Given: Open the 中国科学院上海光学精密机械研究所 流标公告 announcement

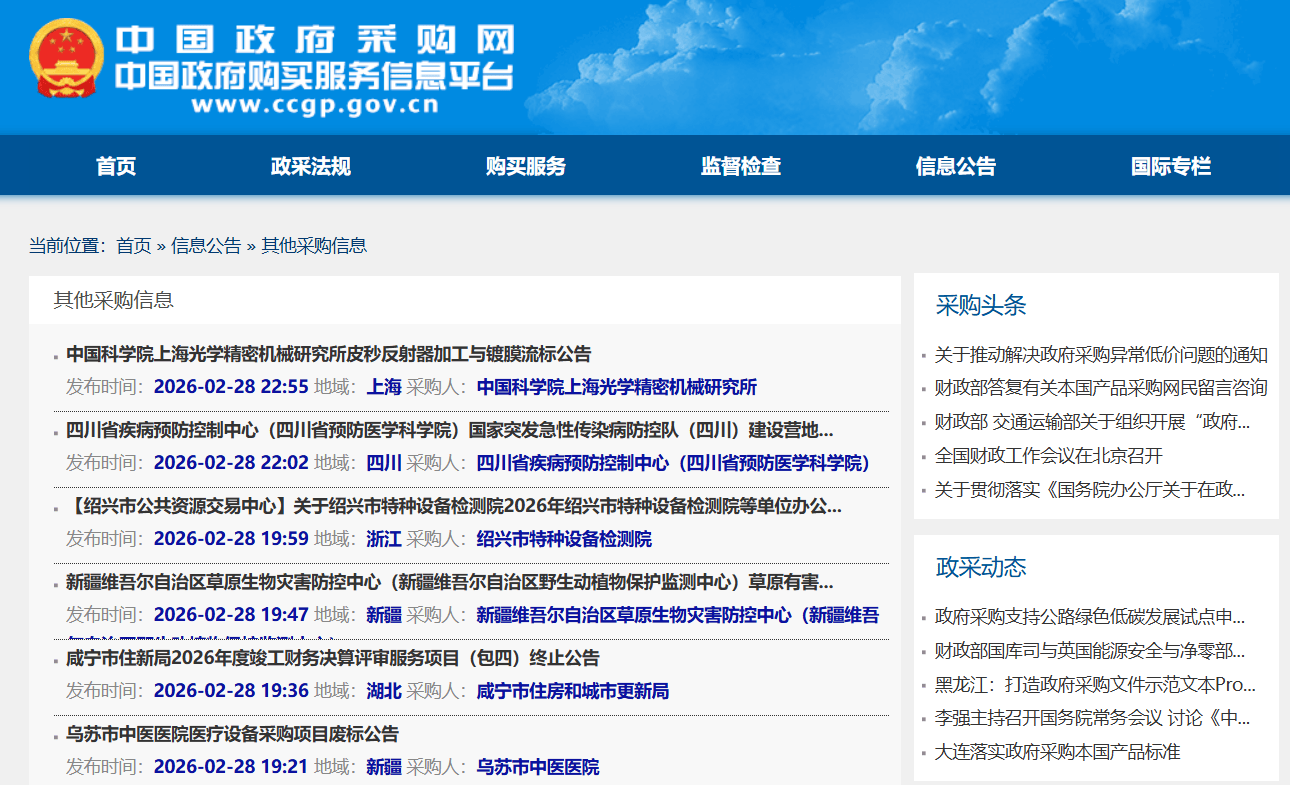Looking at the screenshot, I should click(328, 354).
